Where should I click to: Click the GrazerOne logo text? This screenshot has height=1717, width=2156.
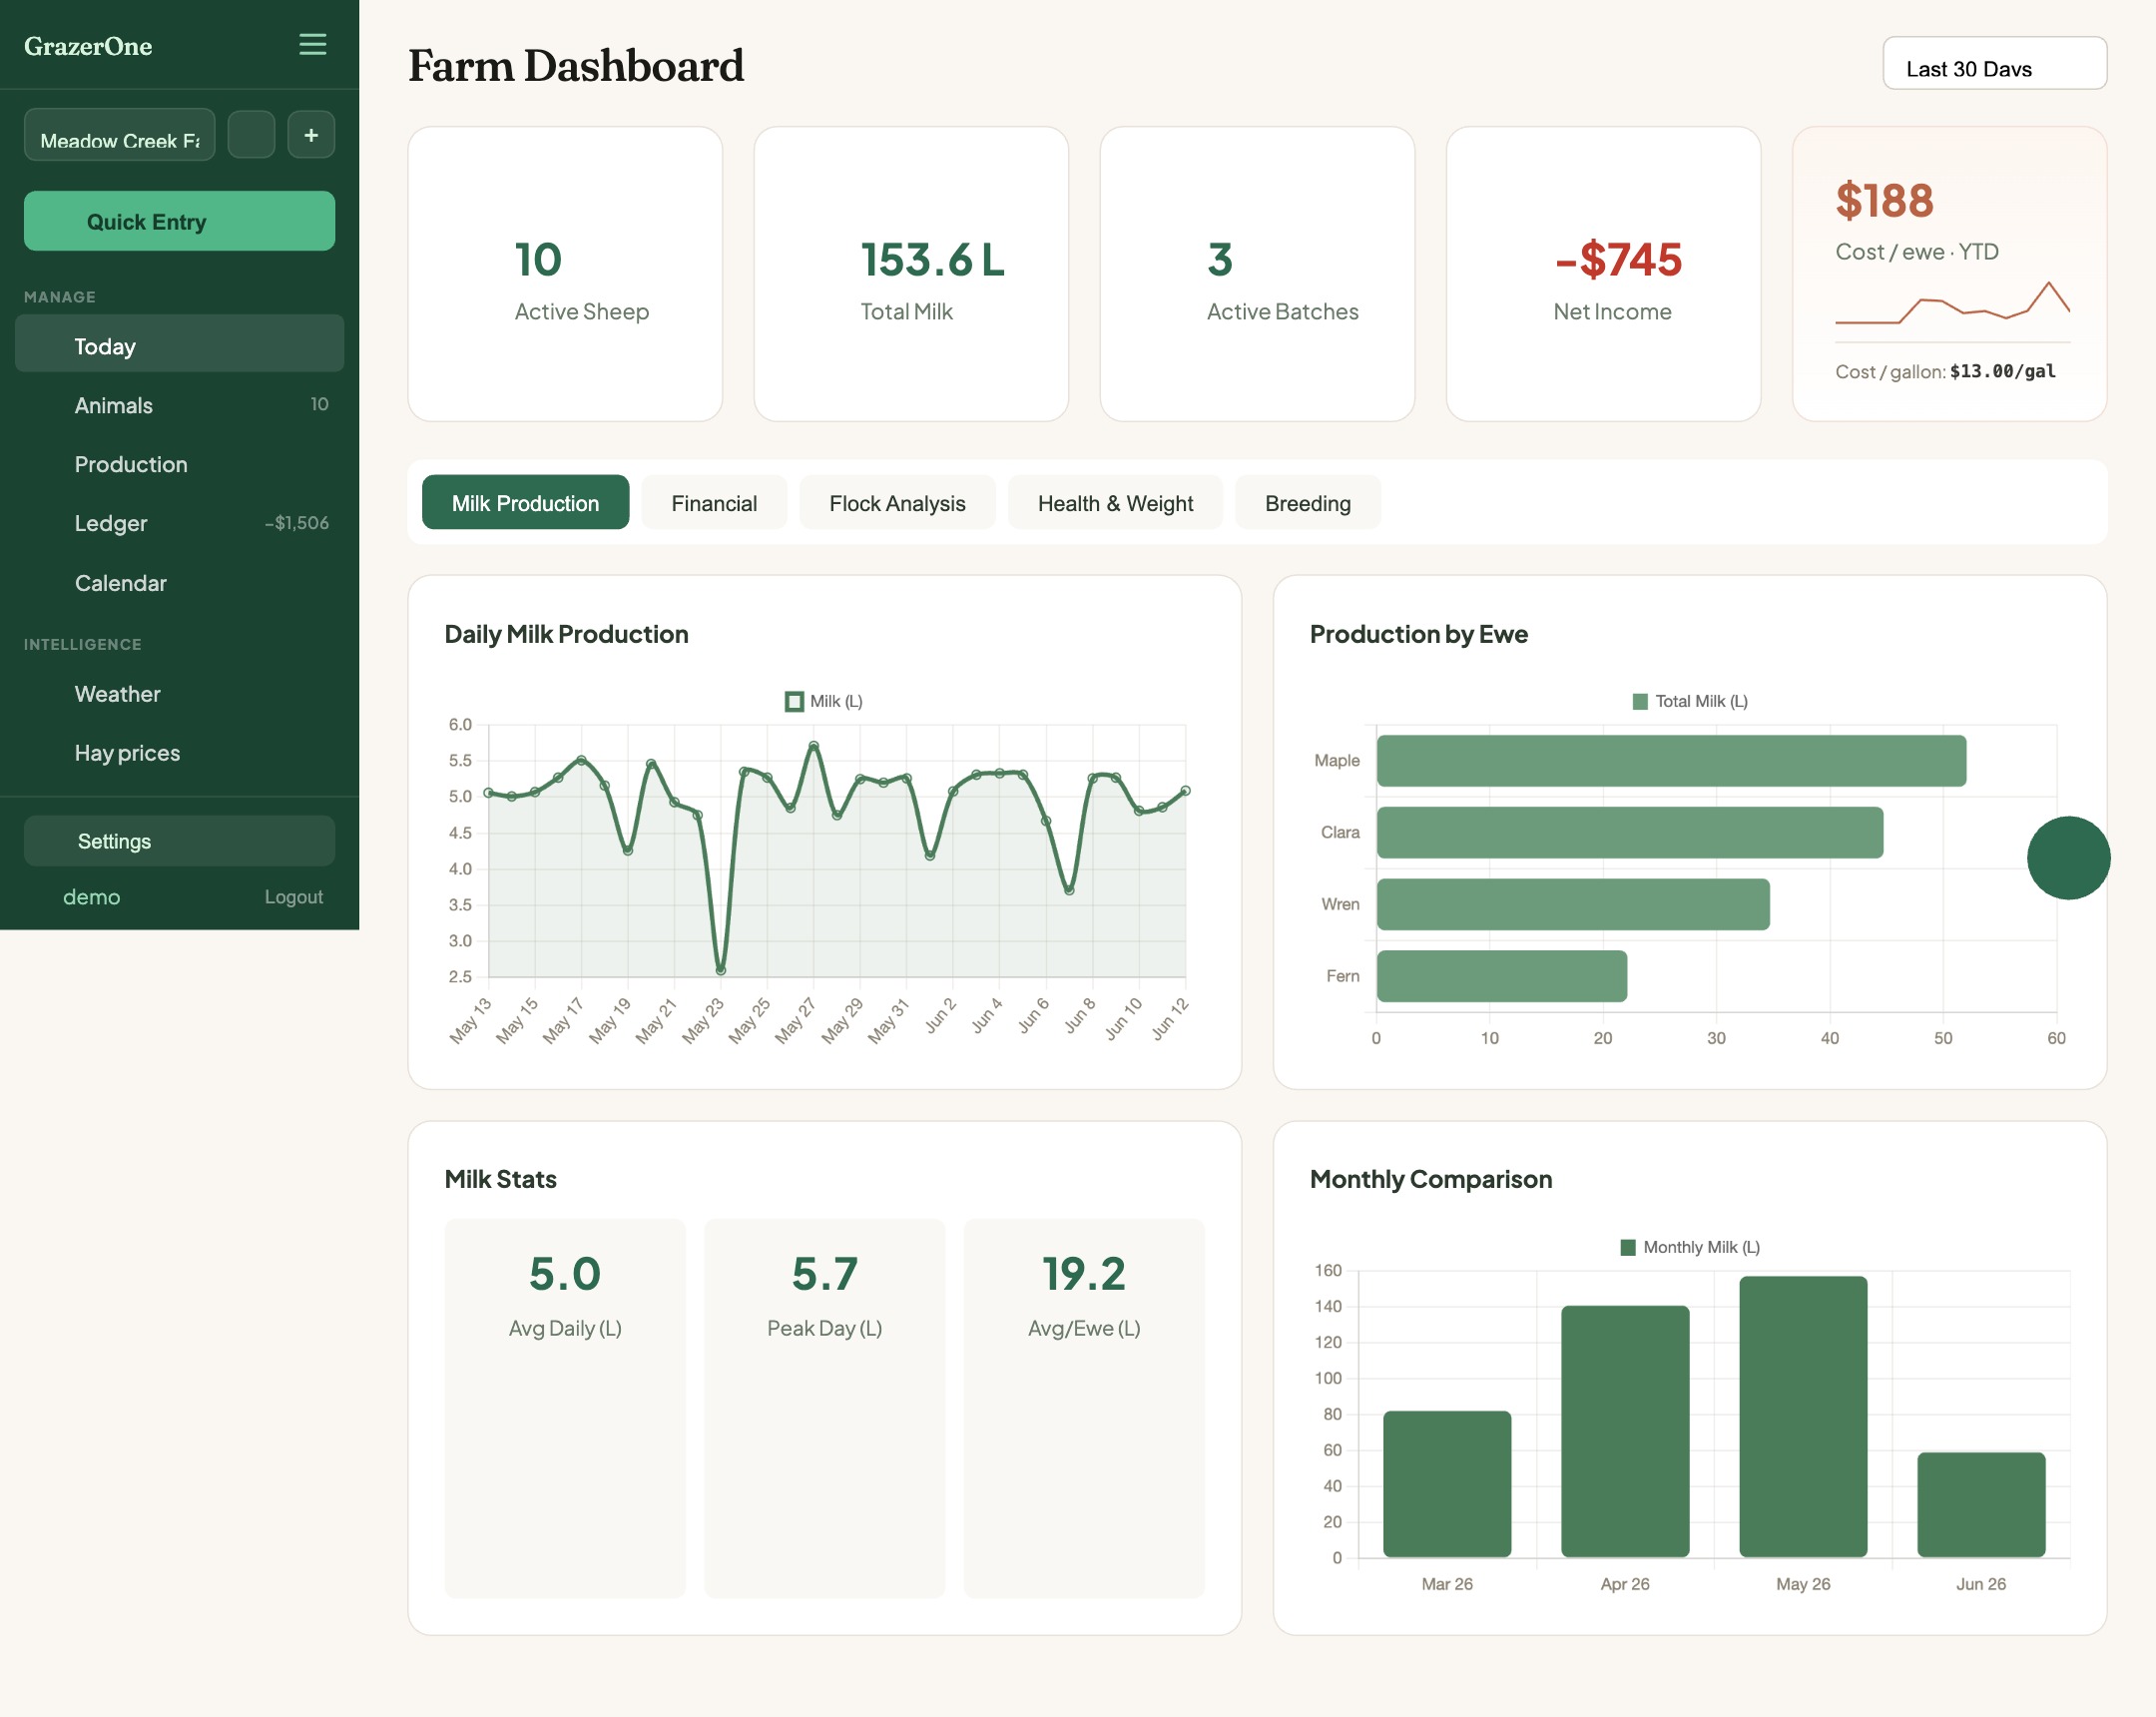(x=88, y=46)
